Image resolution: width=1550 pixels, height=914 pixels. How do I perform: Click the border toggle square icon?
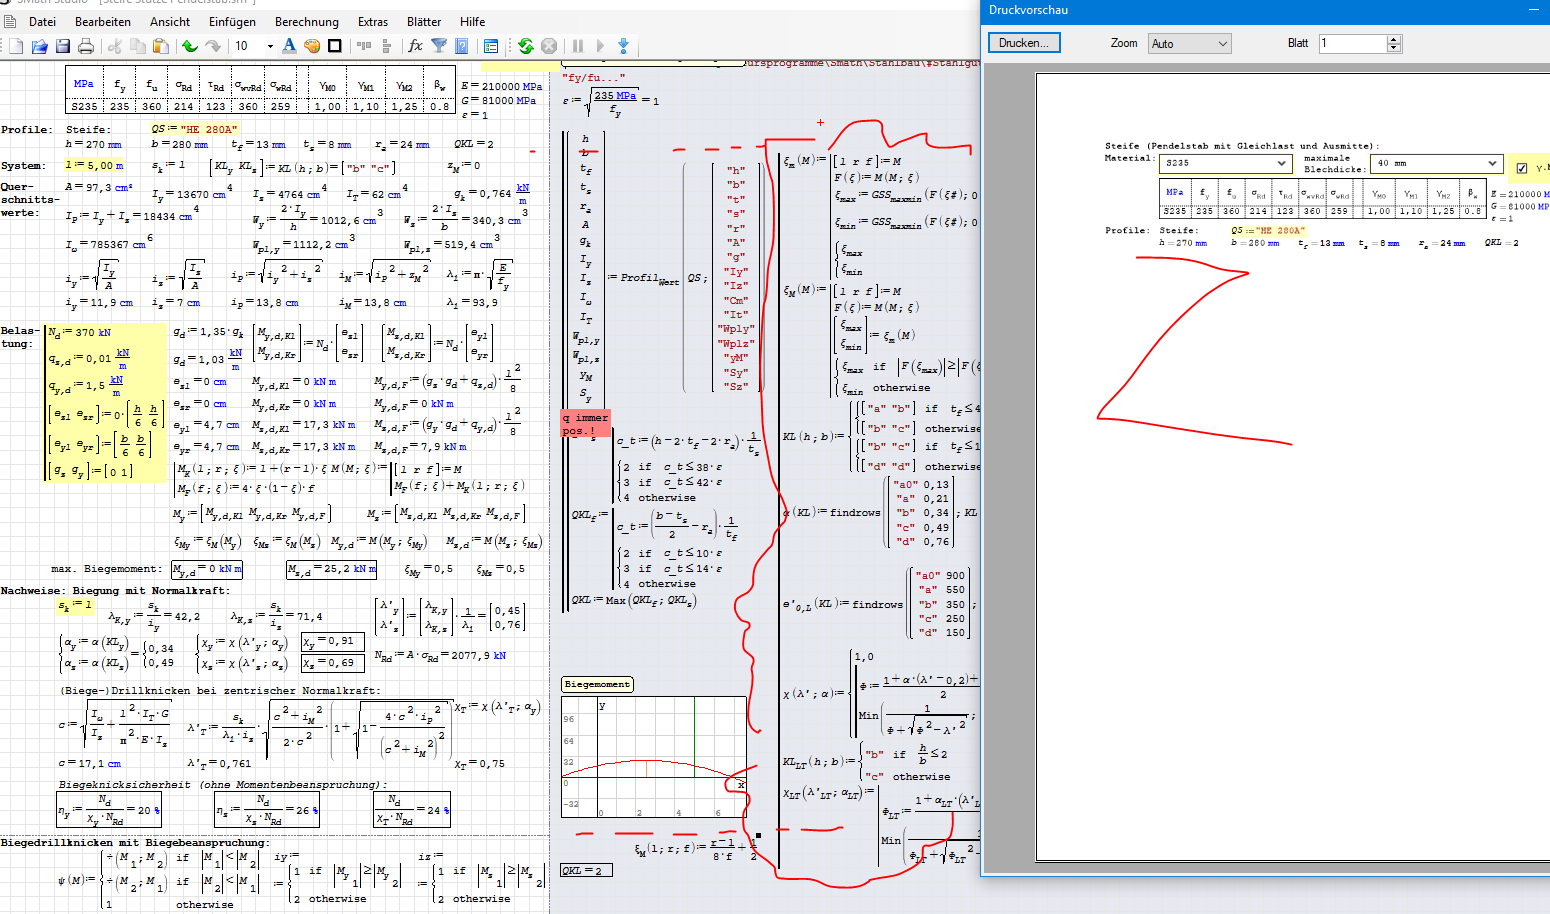(x=335, y=46)
